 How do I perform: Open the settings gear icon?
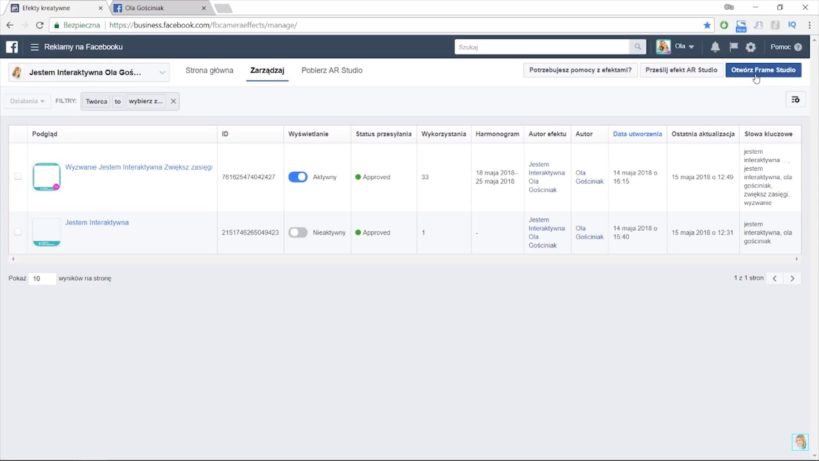pos(751,47)
